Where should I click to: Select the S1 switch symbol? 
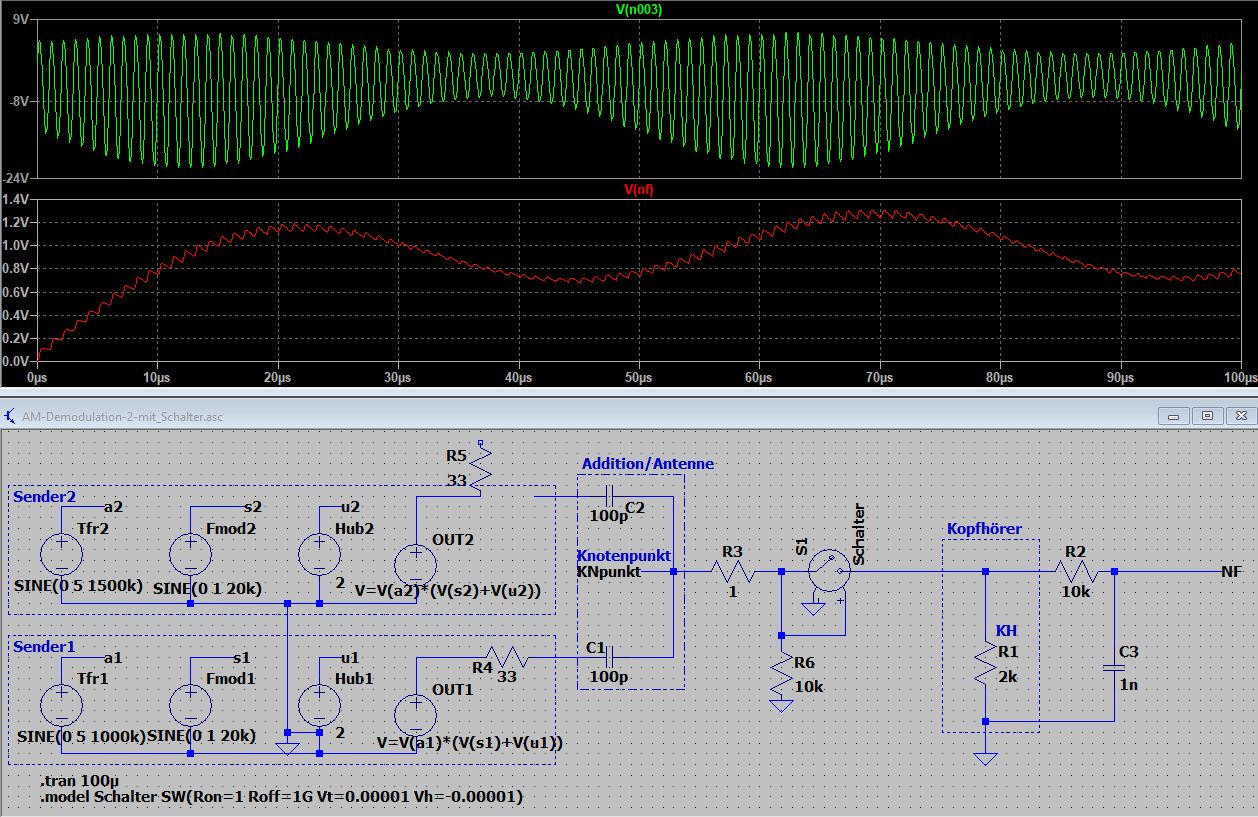(828, 573)
